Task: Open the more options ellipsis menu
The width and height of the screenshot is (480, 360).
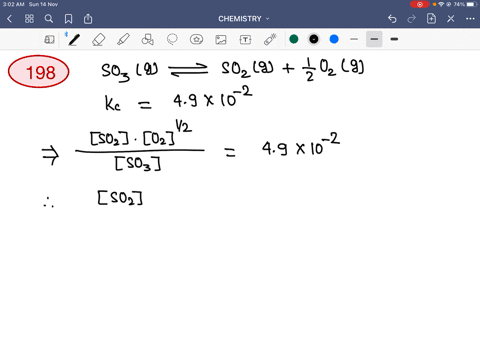Action: click(470, 19)
